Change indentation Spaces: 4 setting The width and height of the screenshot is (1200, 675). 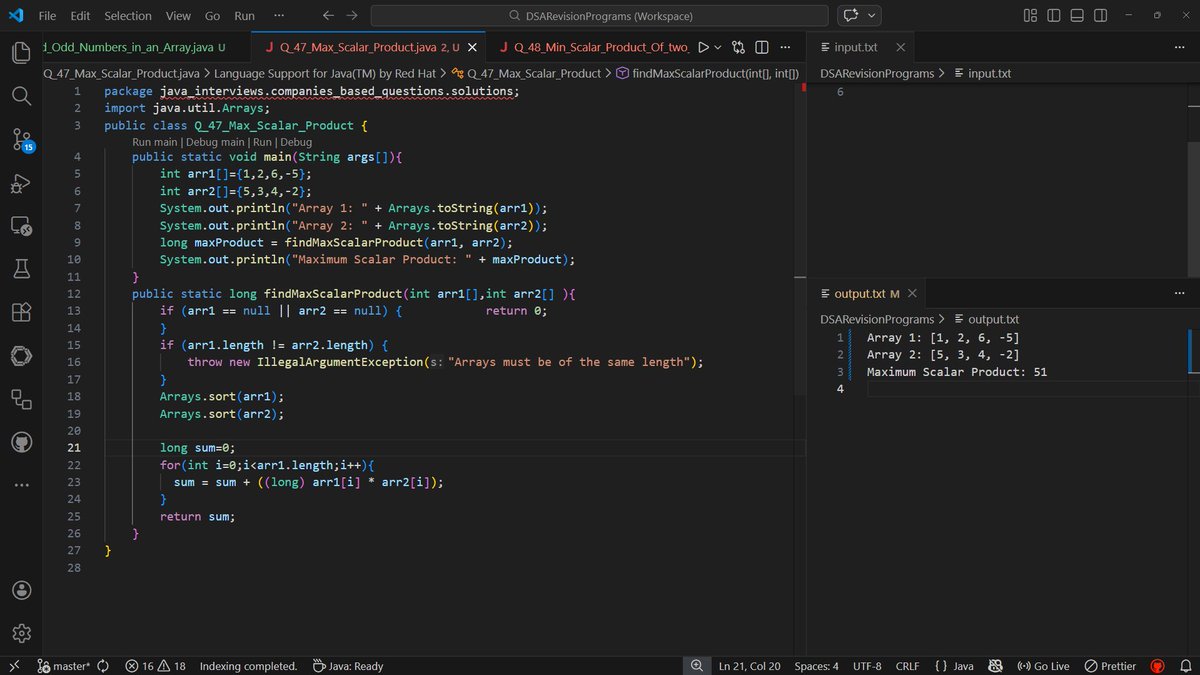[816, 666]
